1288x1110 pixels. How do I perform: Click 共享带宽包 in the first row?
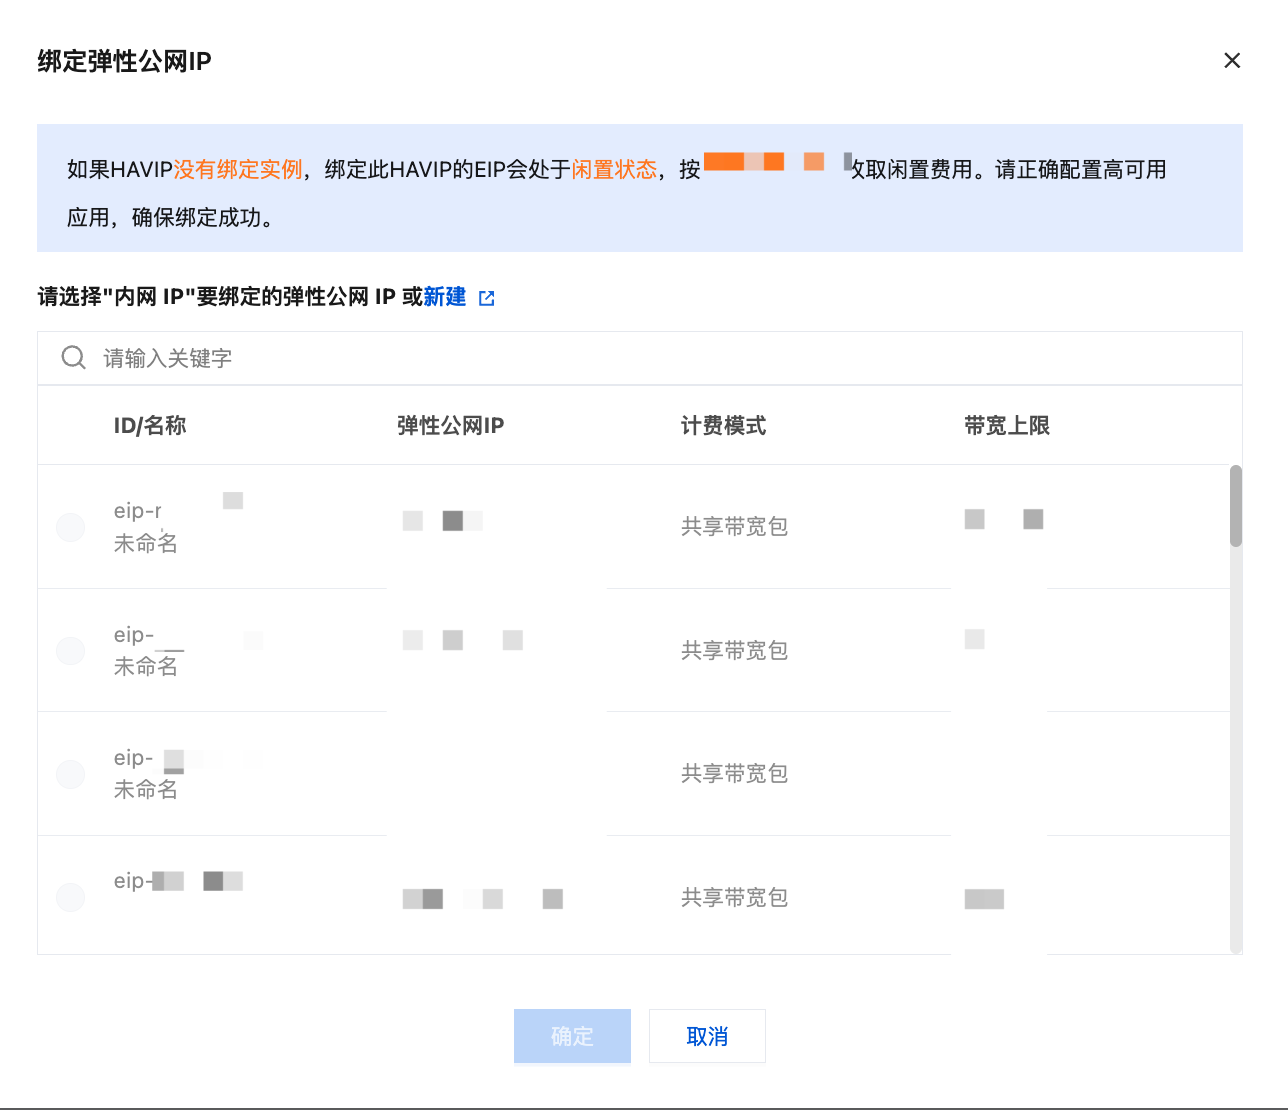tap(734, 527)
